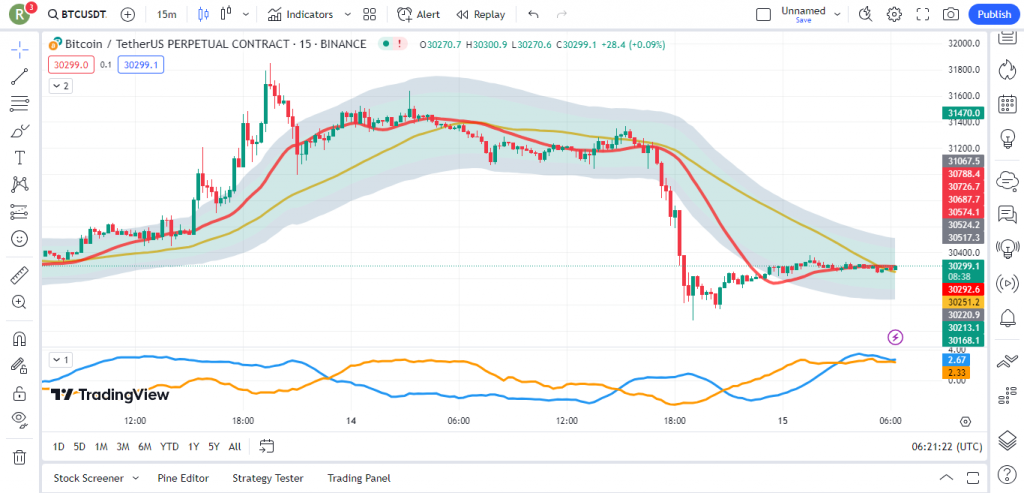Expand the chart style dropdown arrow
The height and width of the screenshot is (493, 1024).
pyautogui.click(x=246, y=14)
